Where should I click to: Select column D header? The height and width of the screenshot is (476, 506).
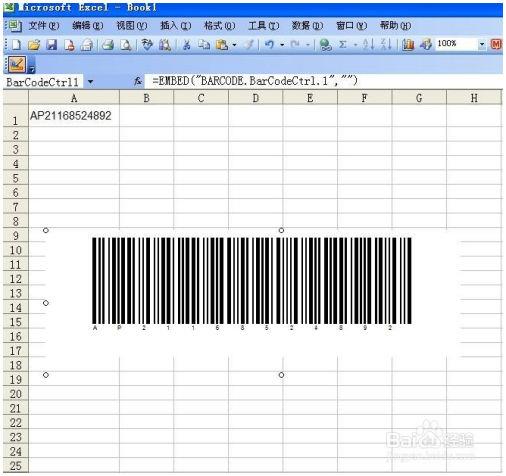255,98
